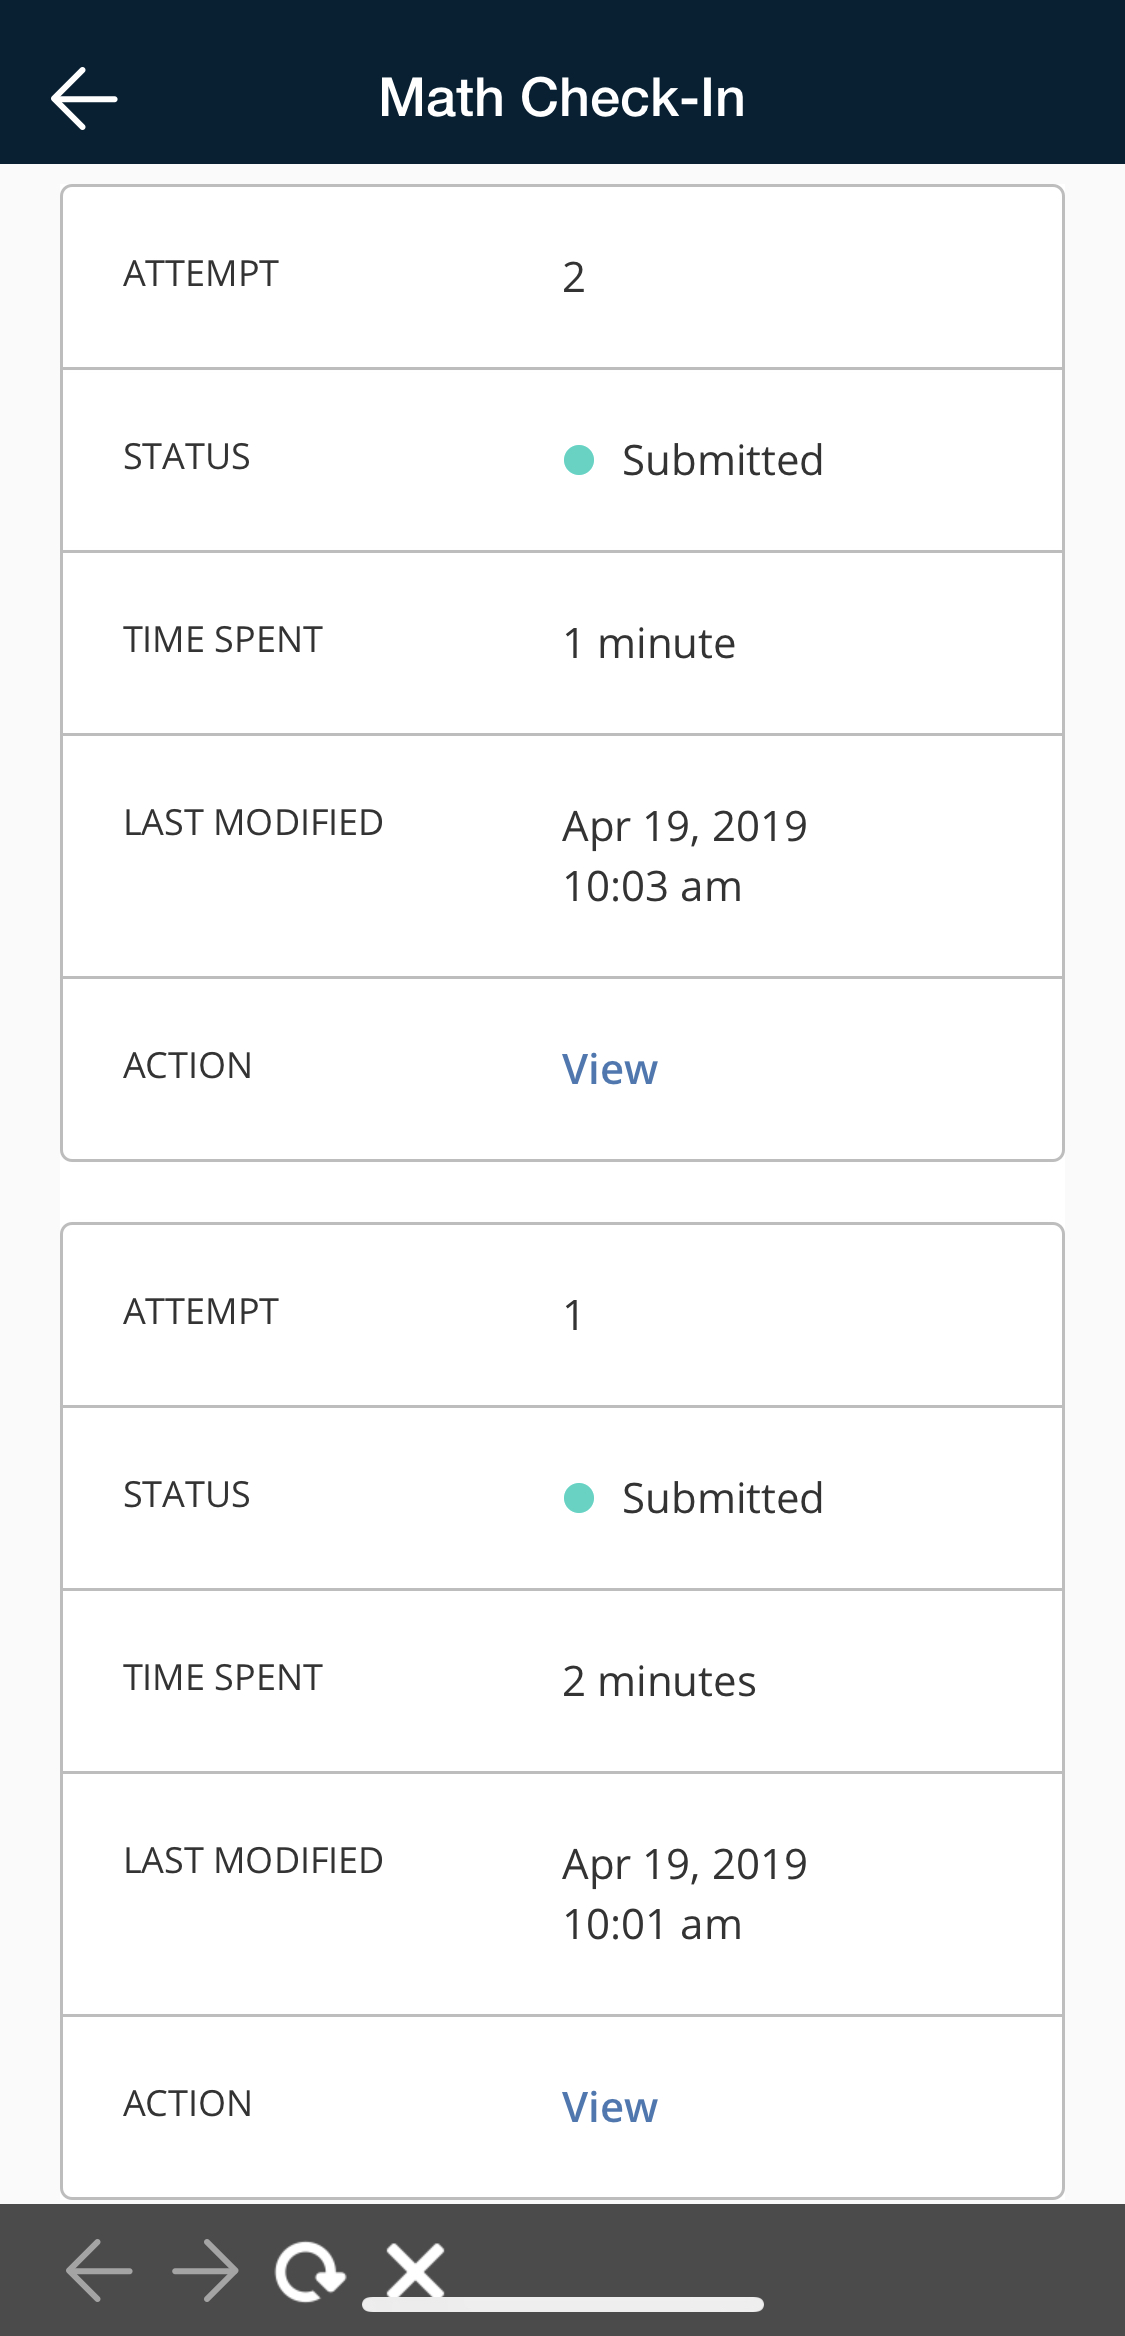The image size is (1125, 2336).
Task: Tap the Submitted status text for attempt 2
Action: pos(722,460)
